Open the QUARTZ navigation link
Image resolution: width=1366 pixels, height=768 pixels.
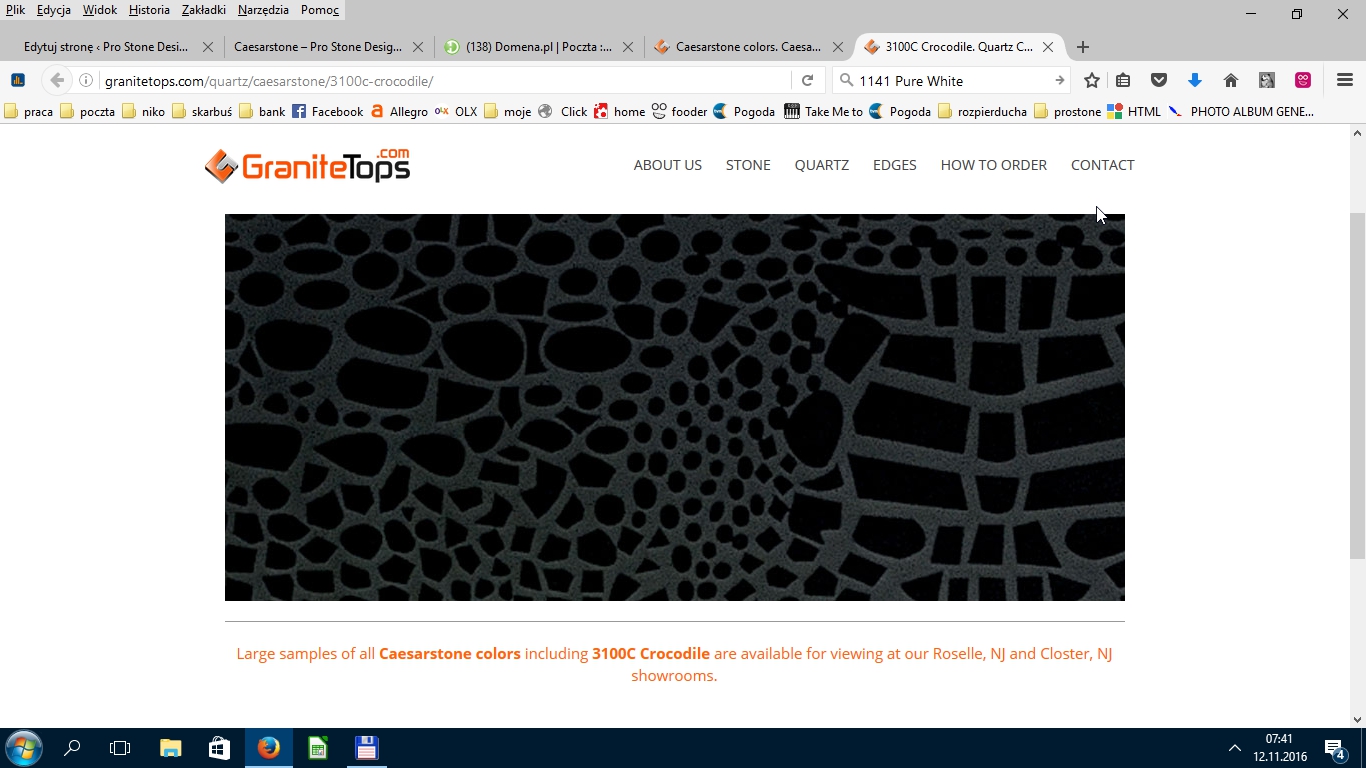[x=821, y=165]
